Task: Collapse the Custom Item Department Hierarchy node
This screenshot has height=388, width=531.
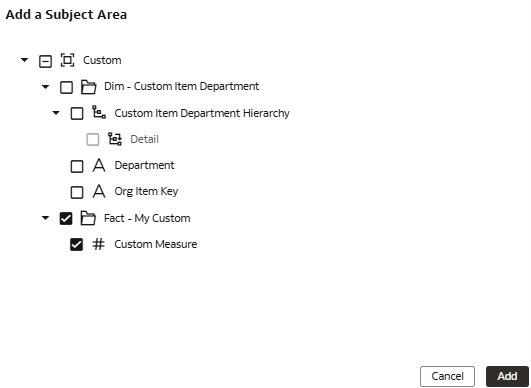Action: (x=56, y=113)
